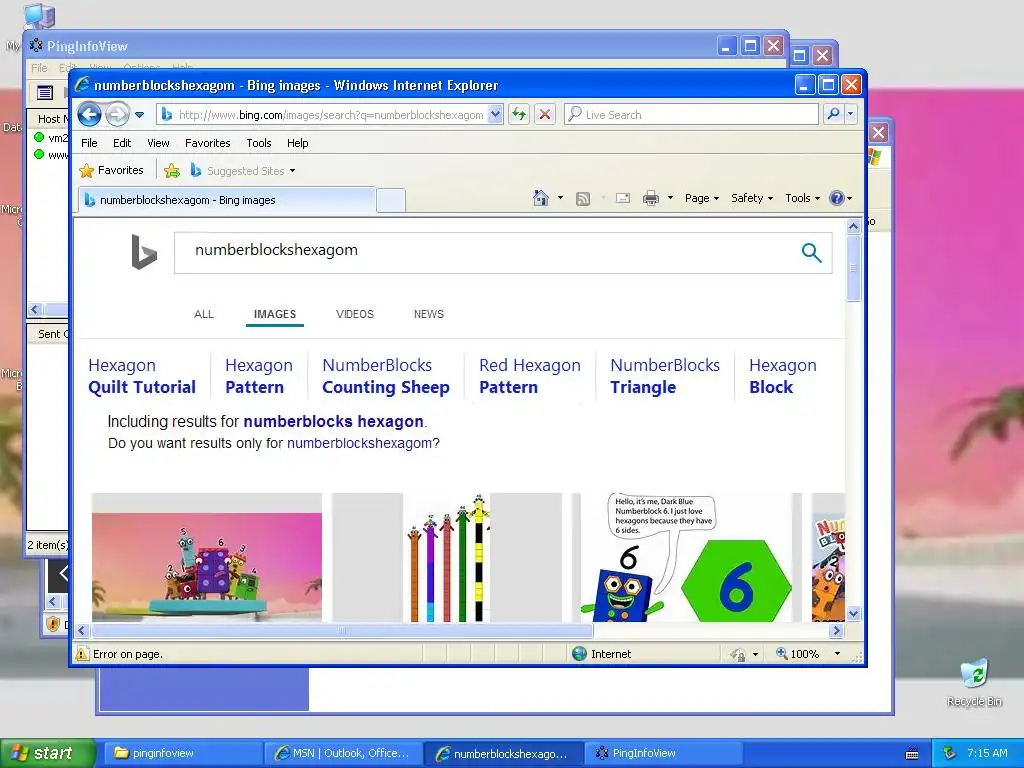
Task: Open the recent pages dropdown beside Forward
Action: coord(139,115)
